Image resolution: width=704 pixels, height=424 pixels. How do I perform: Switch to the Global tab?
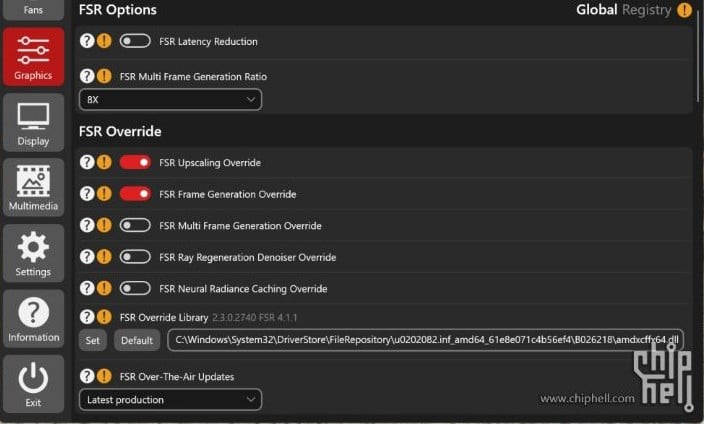(597, 9)
